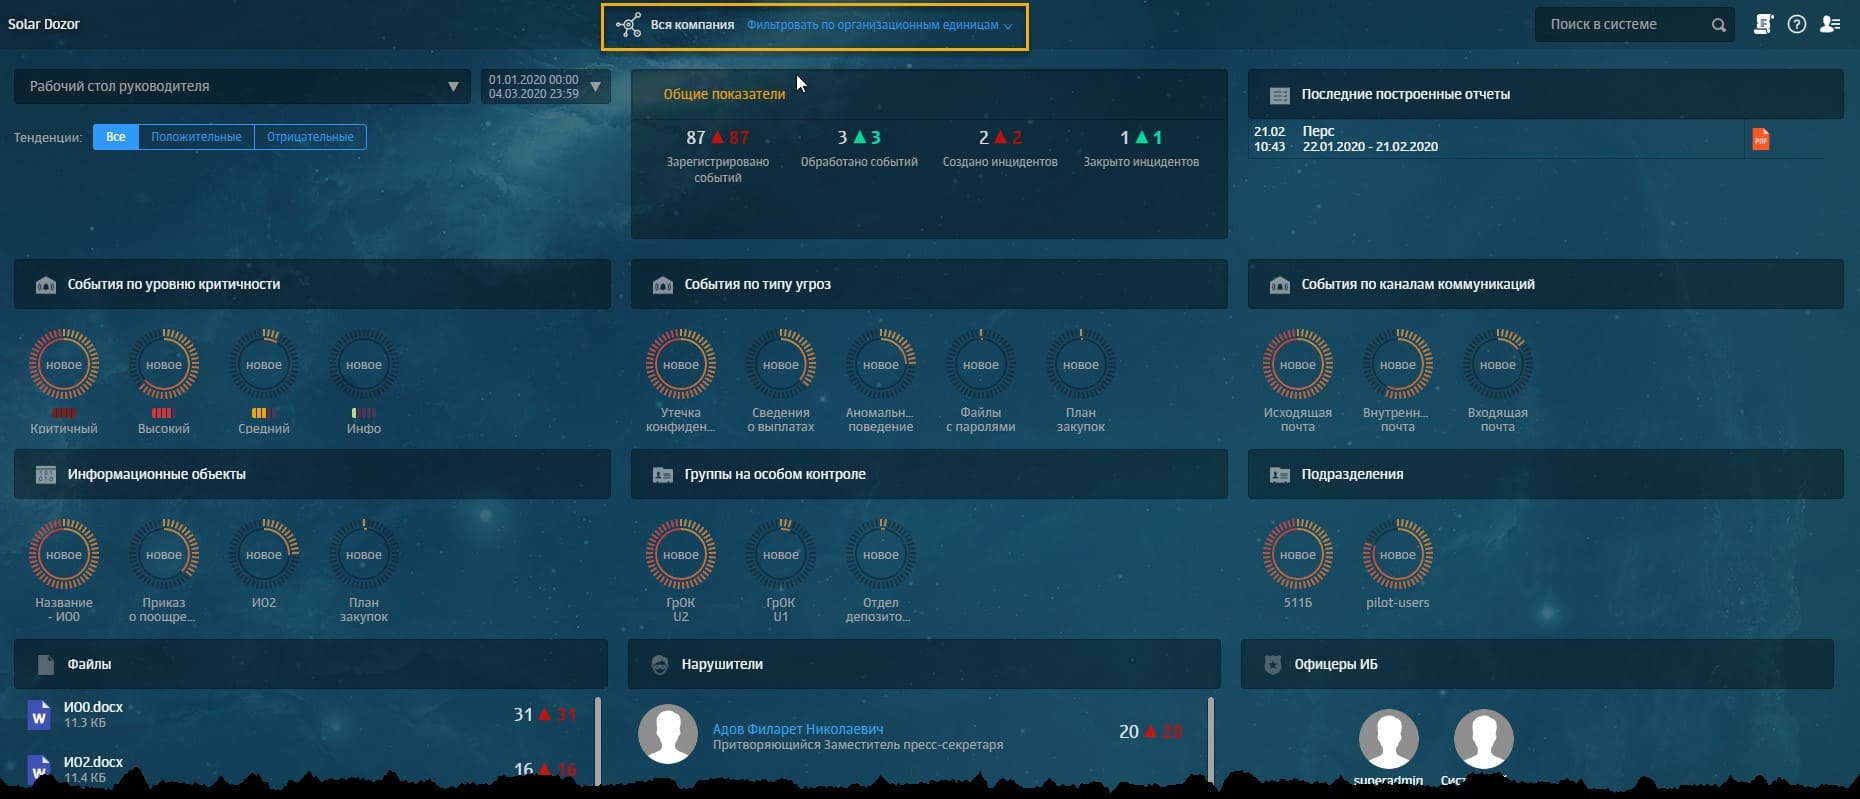This screenshot has width=1860, height=799.
Task: Open the ИО0.docx file entry
Action: [93, 707]
